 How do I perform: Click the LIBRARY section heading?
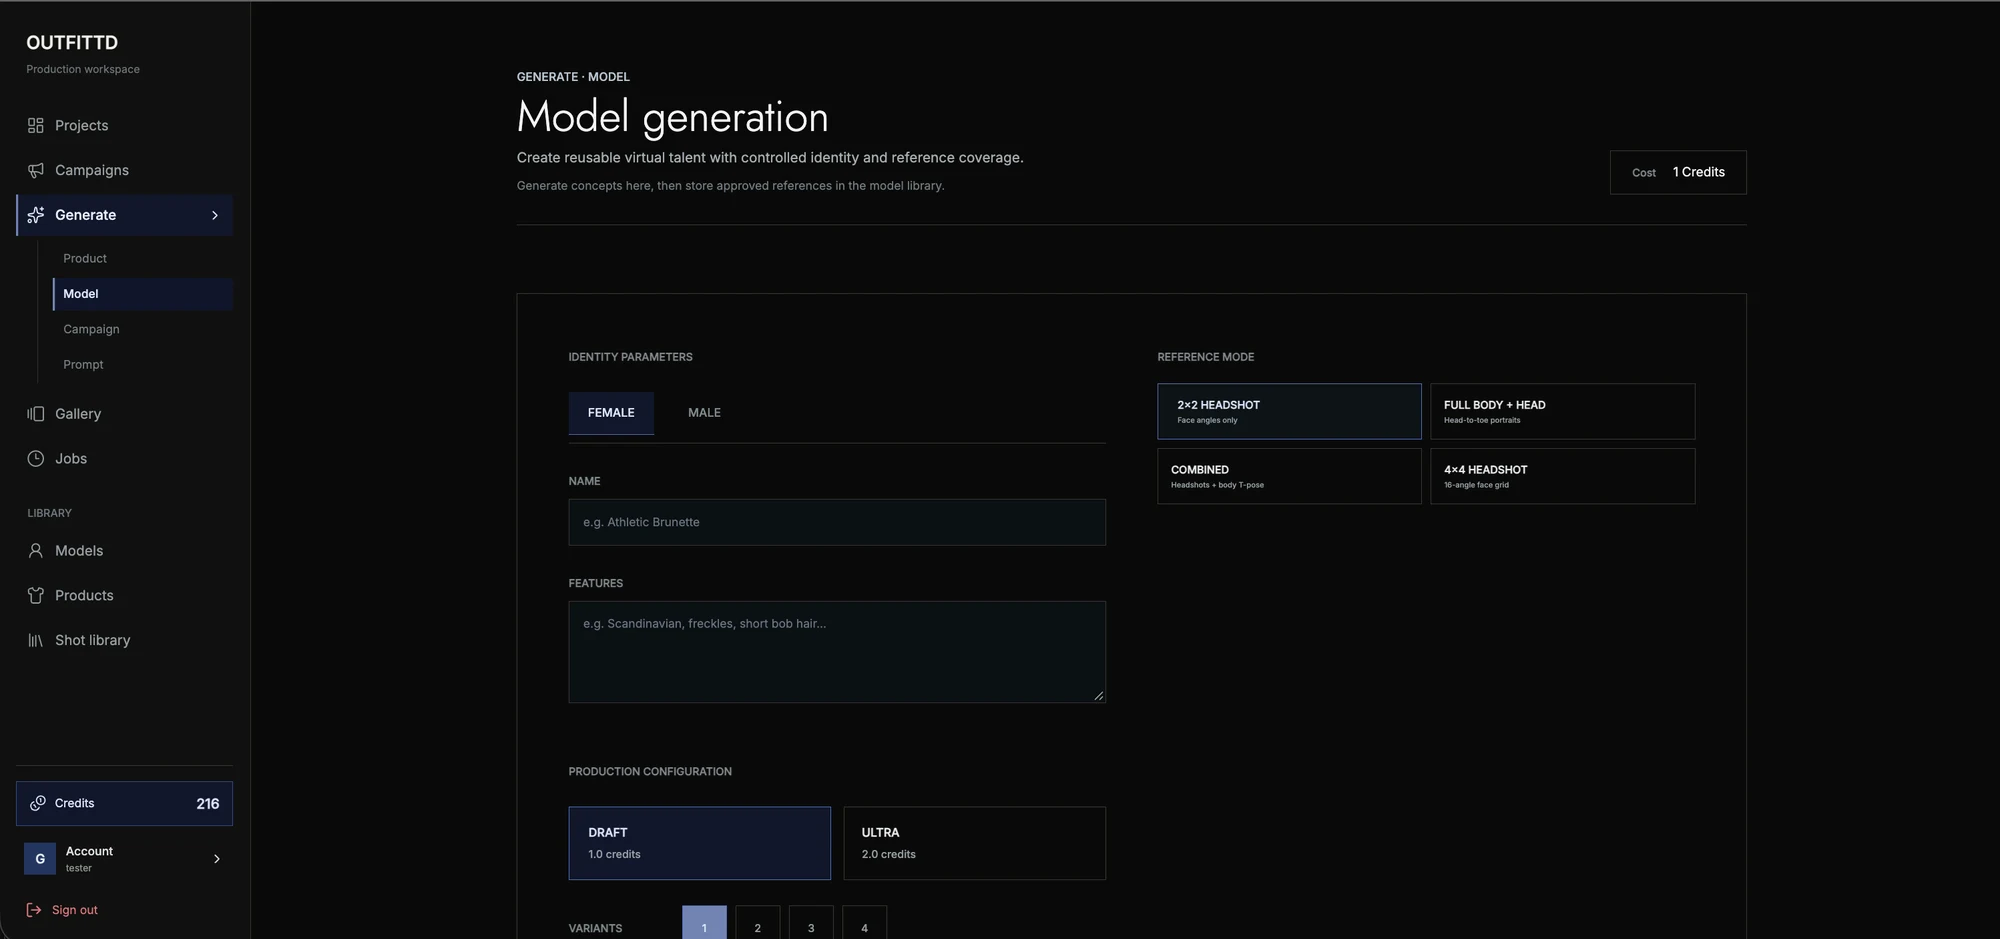(x=49, y=513)
